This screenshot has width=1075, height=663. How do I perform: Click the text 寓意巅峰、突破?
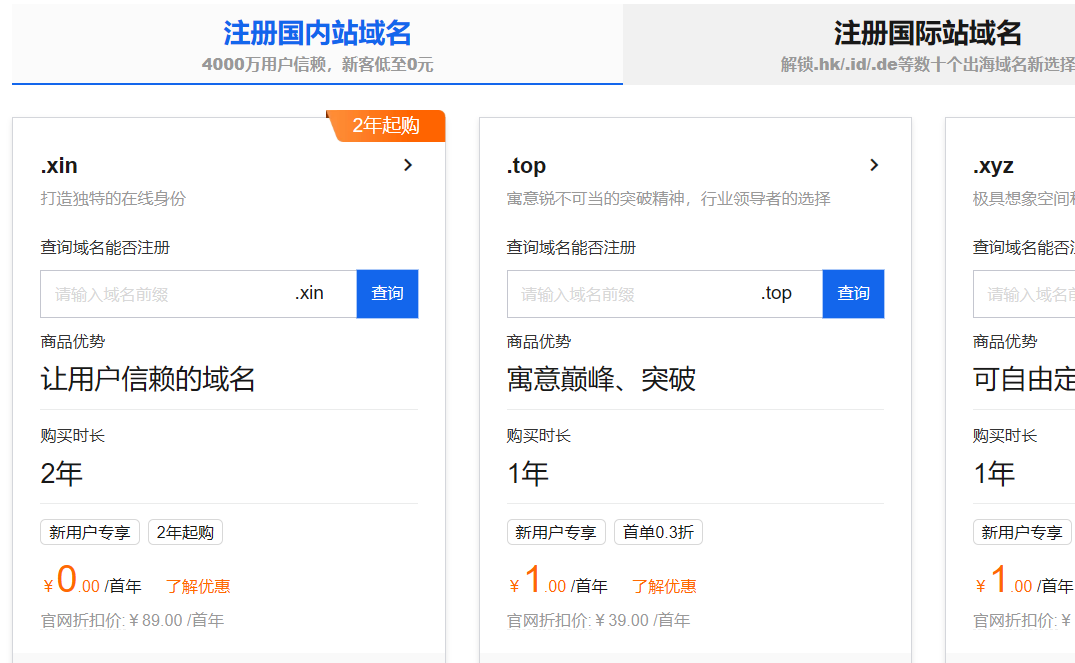pyautogui.click(x=601, y=379)
